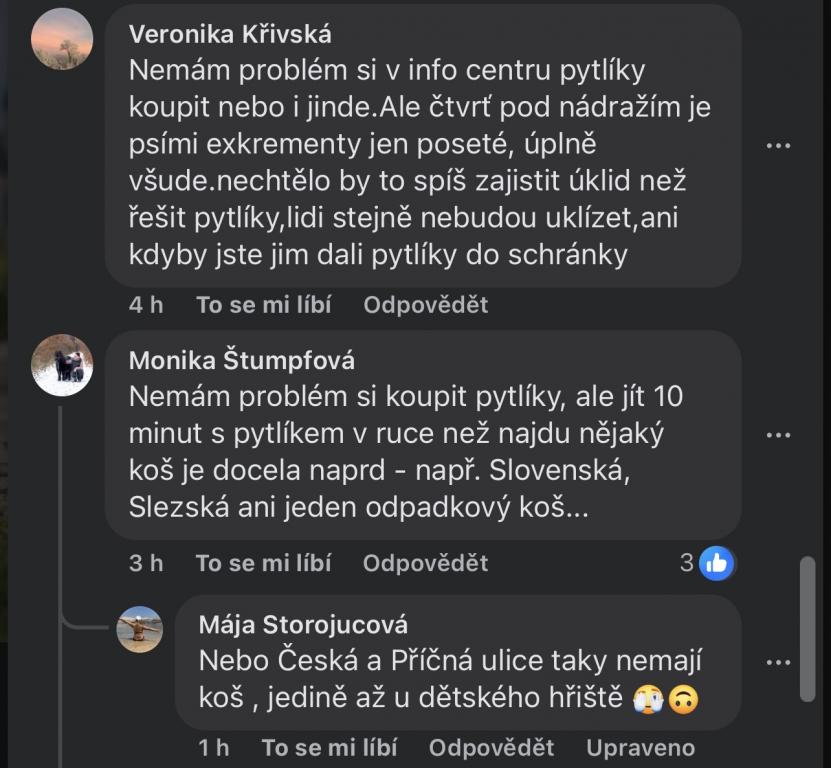Like Mája Storojucová's reply

coord(329,747)
